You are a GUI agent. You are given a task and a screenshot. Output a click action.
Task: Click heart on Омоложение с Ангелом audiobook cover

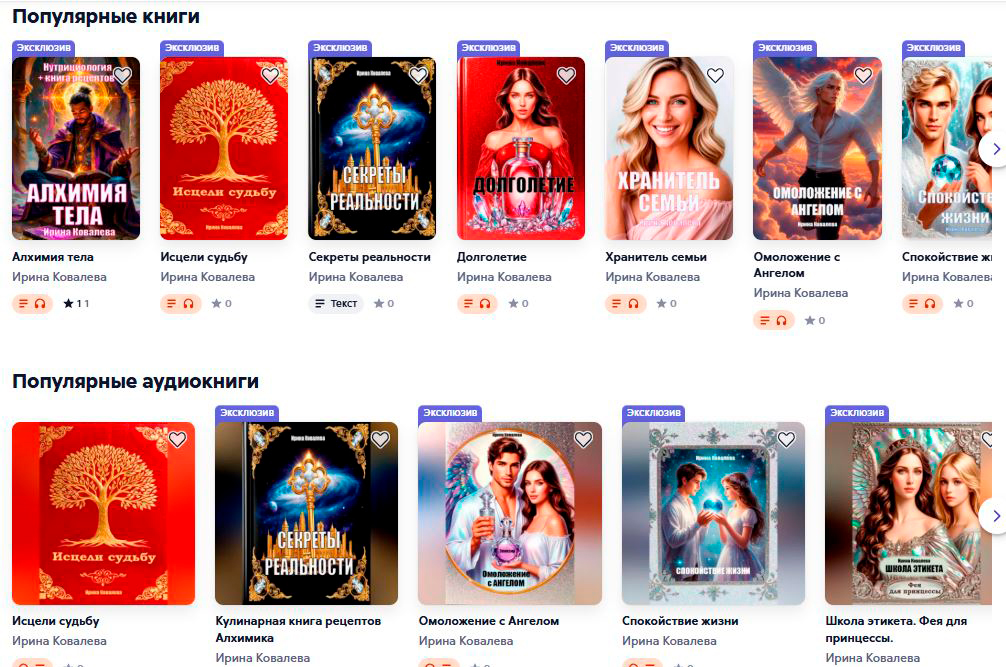(583, 439)
